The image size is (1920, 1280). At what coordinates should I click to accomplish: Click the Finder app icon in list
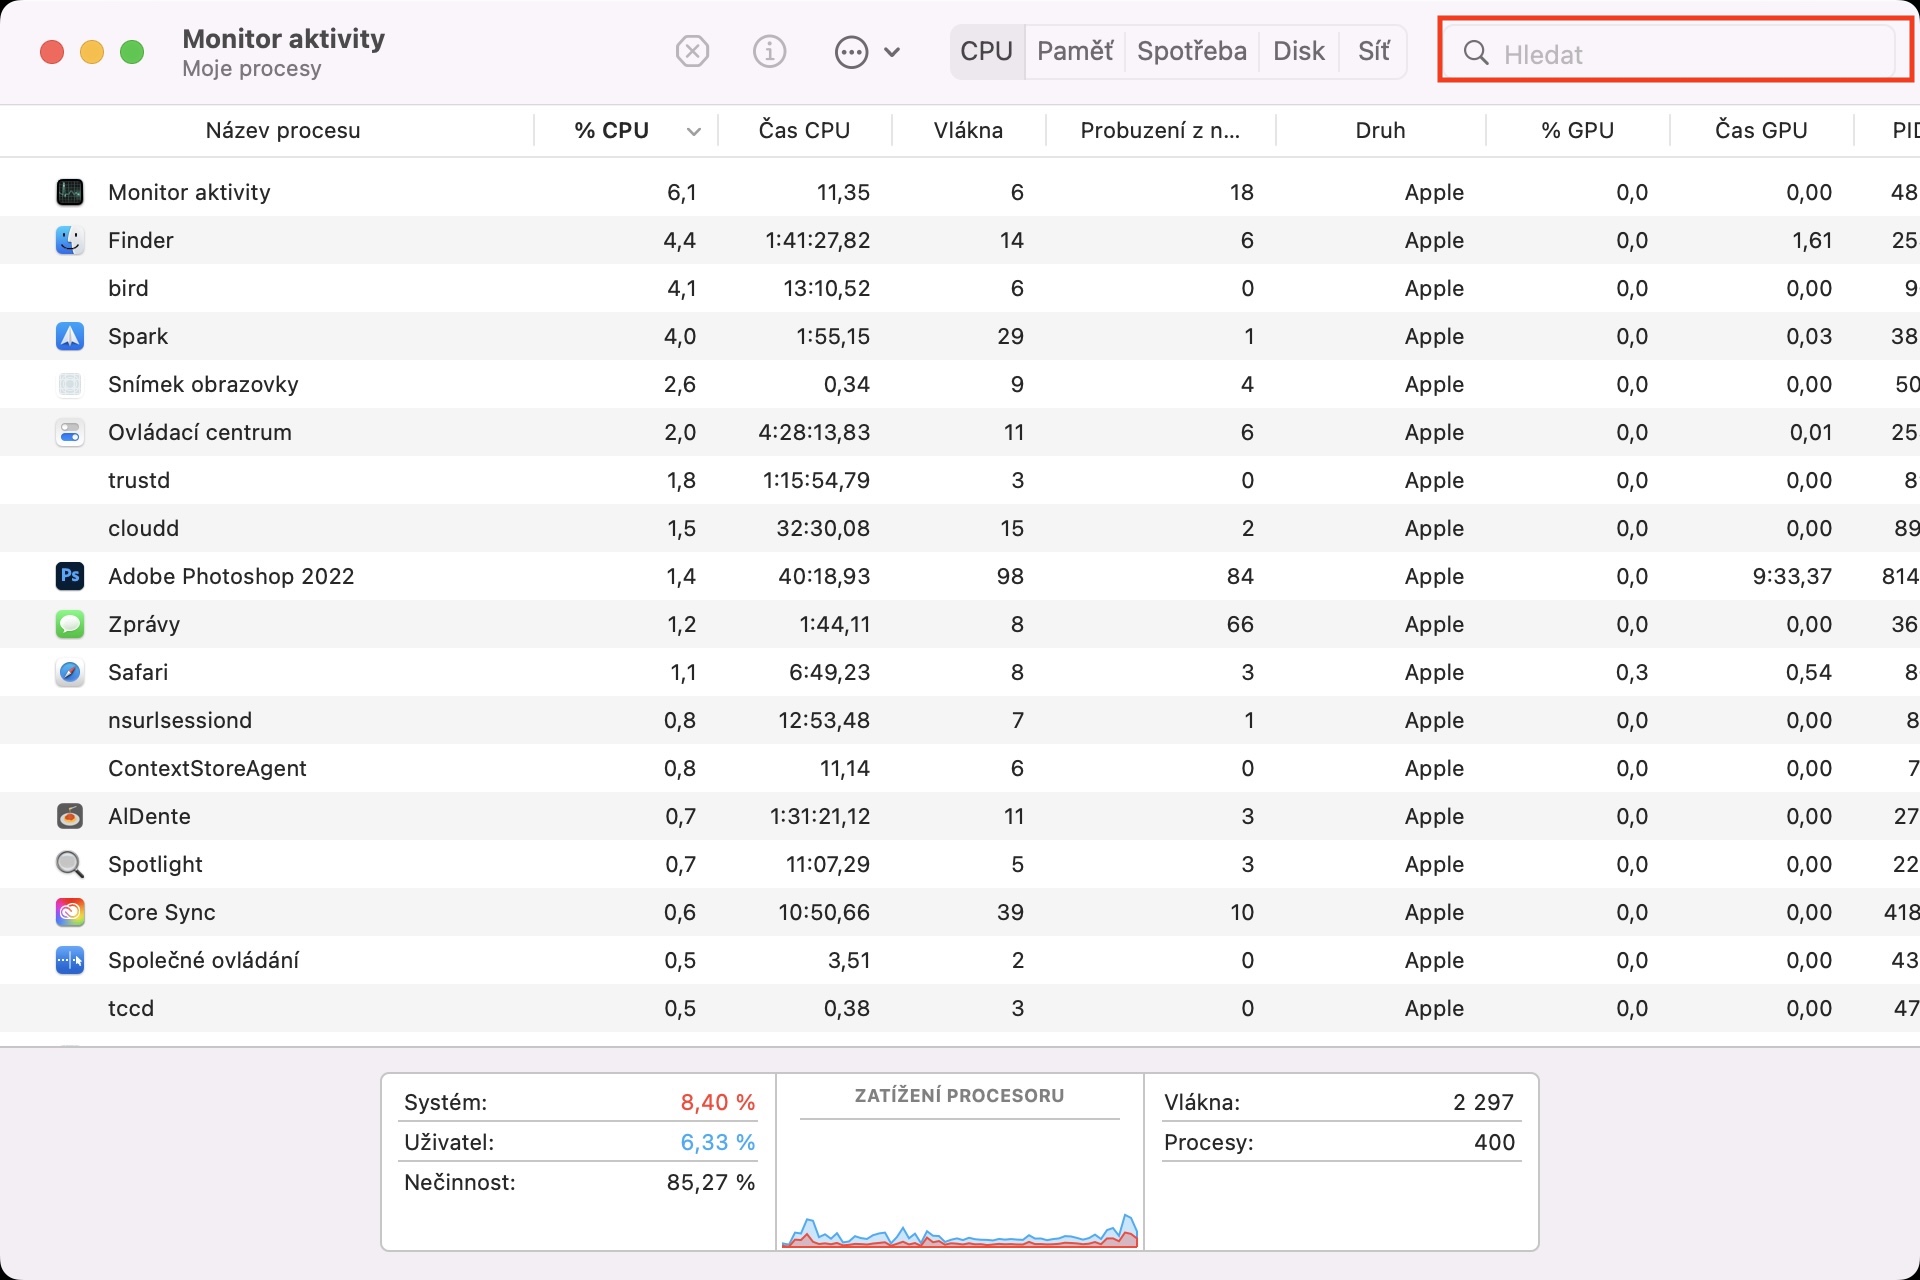pyautogui.click(x=69, y=240)
